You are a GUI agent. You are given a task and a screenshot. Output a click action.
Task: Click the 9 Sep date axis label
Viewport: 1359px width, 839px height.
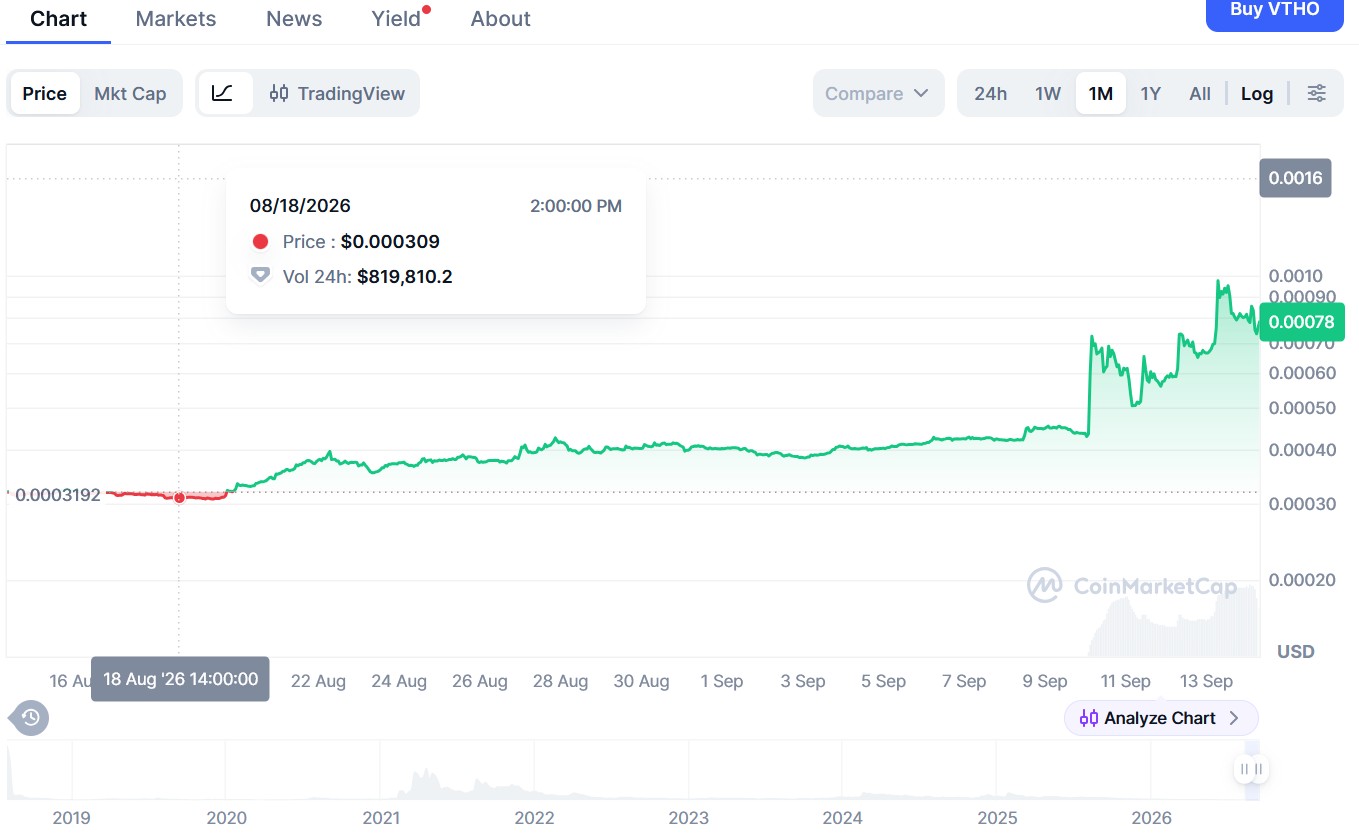pos(1045,681)
